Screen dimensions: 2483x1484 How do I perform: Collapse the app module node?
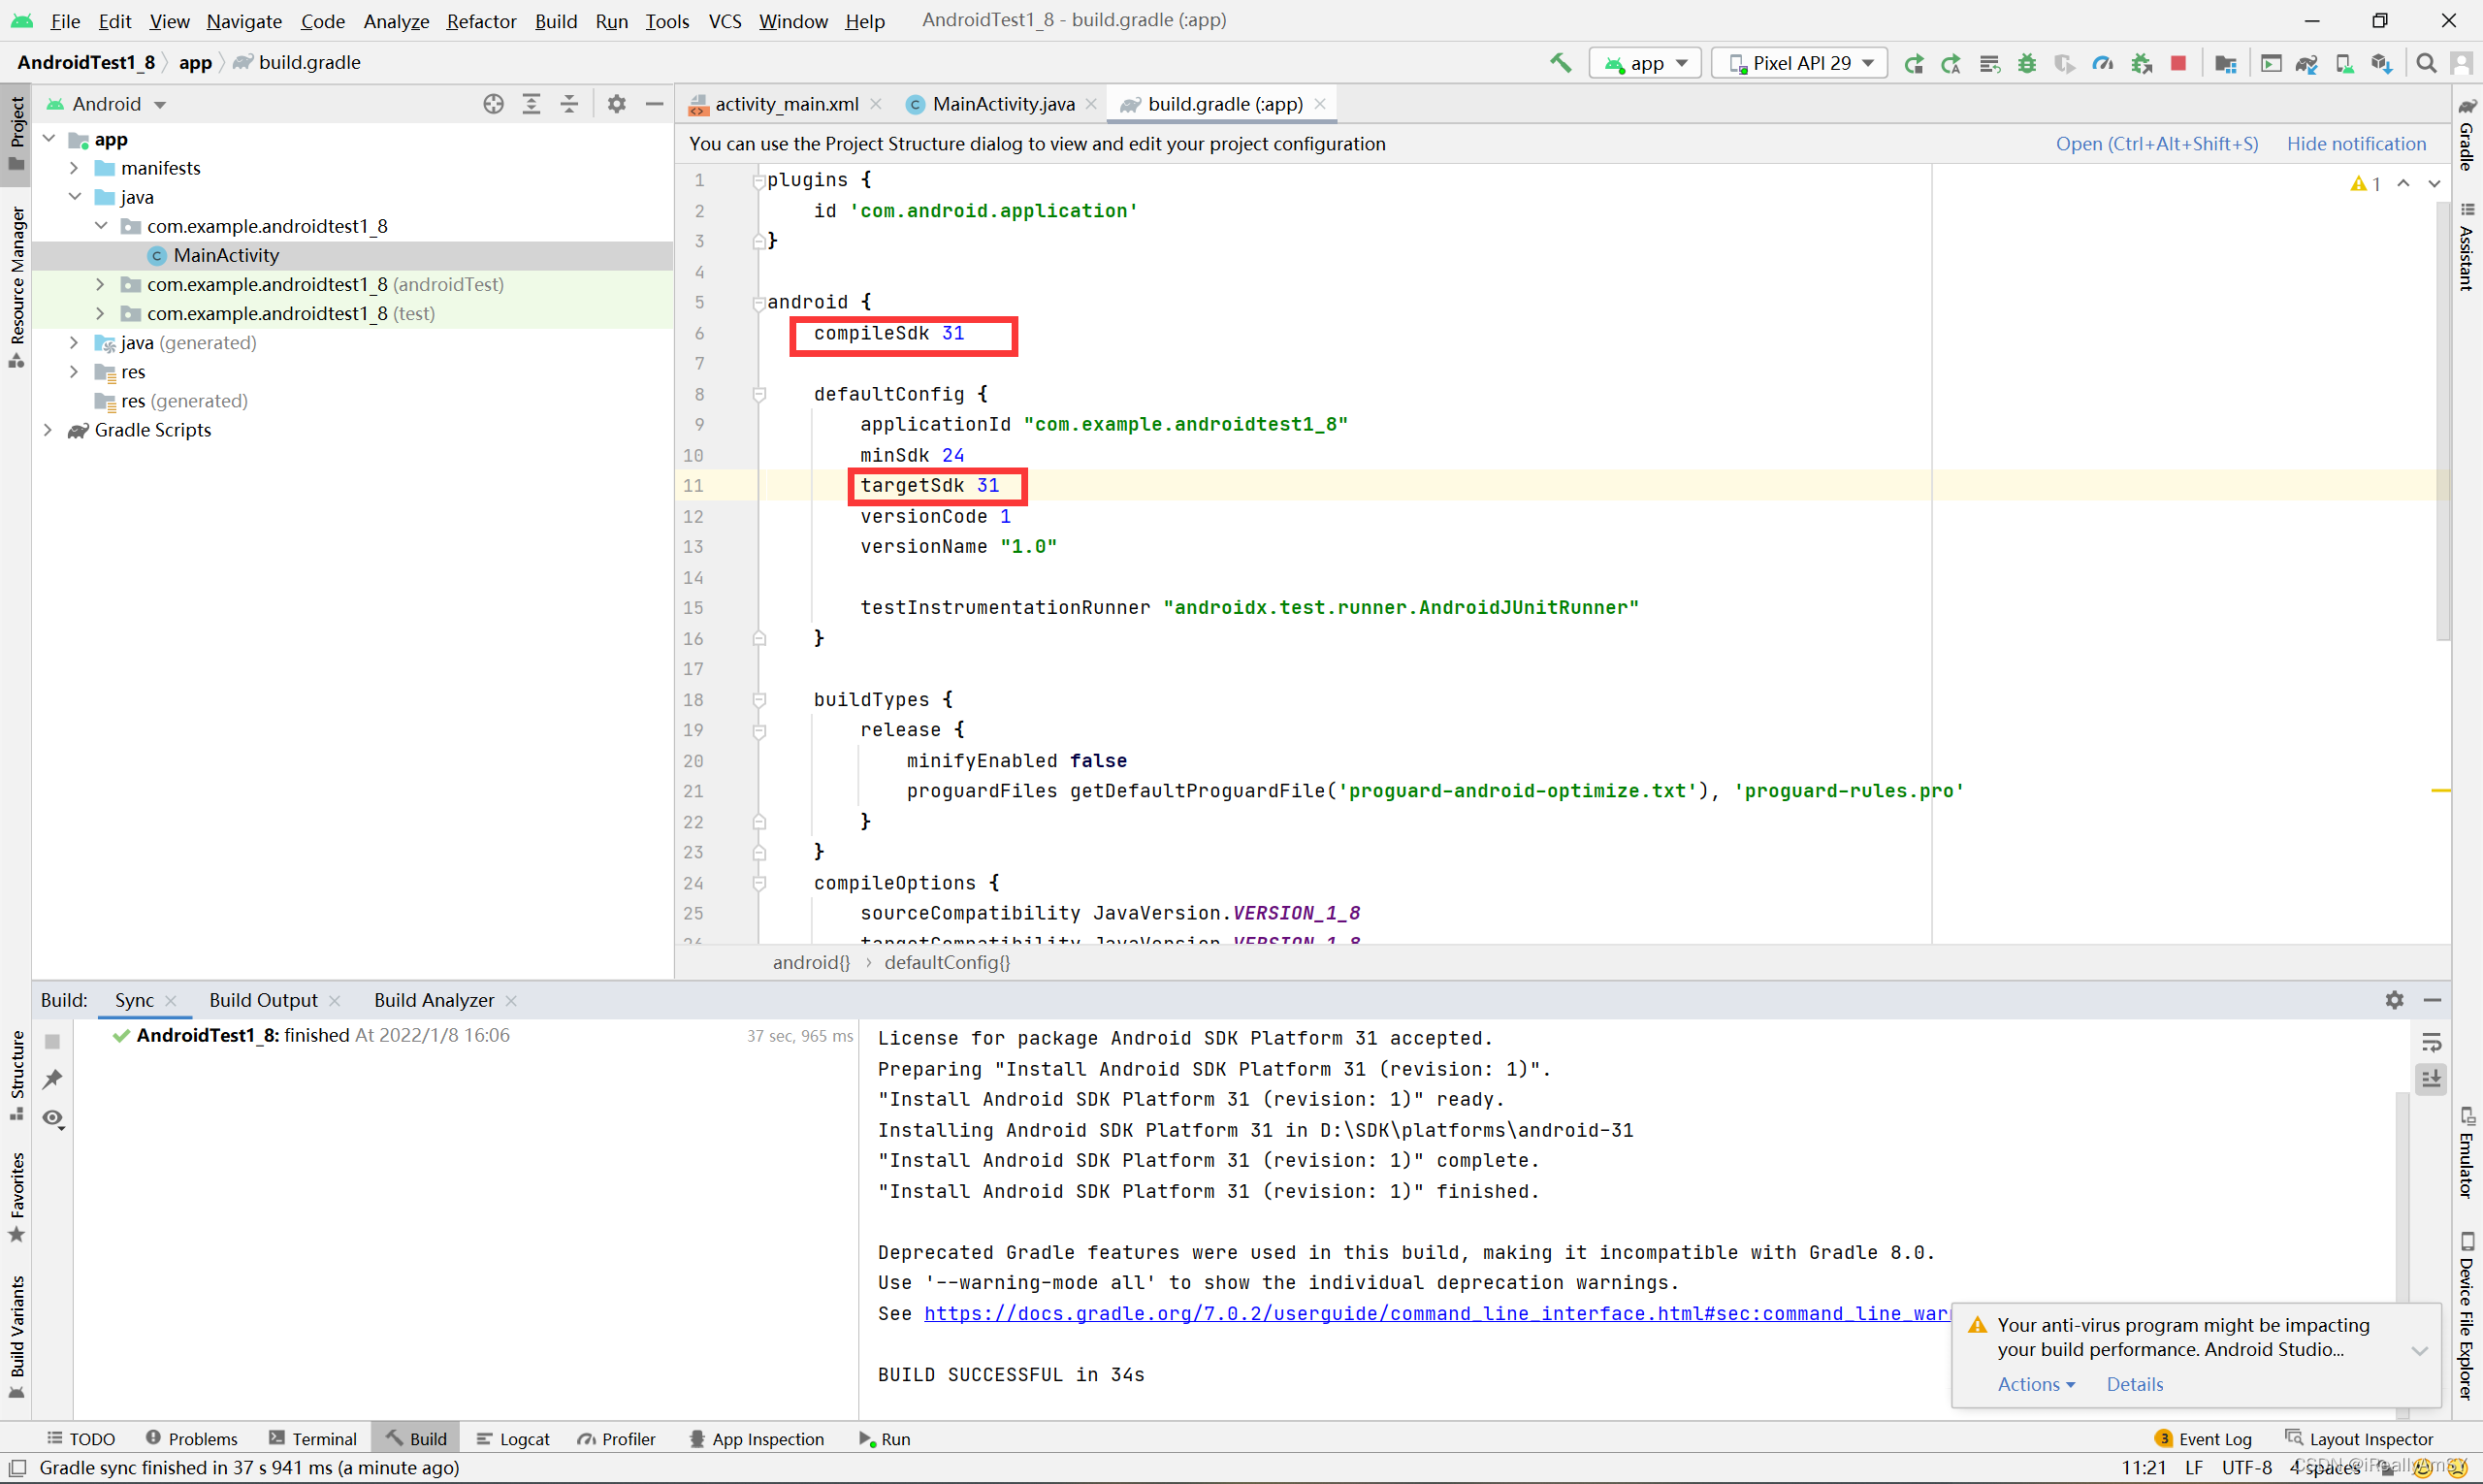pyautogui.click(x=49, y=139)
